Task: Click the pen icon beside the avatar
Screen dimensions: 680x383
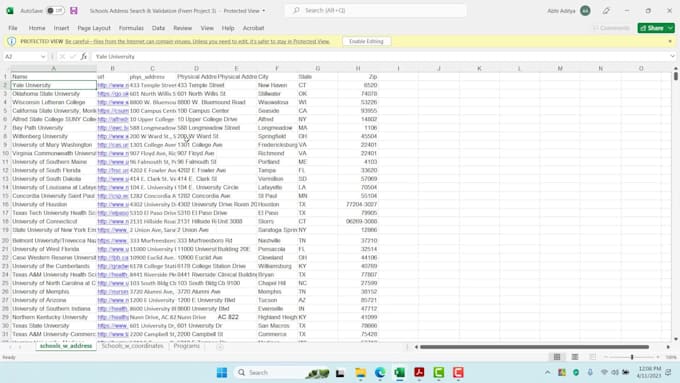Action: point(606,10)
